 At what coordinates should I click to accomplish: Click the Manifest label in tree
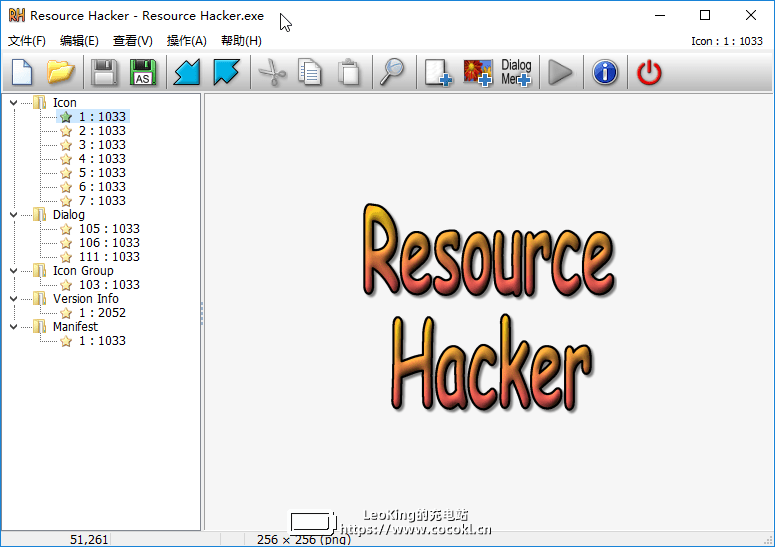[x=75, y=327]
